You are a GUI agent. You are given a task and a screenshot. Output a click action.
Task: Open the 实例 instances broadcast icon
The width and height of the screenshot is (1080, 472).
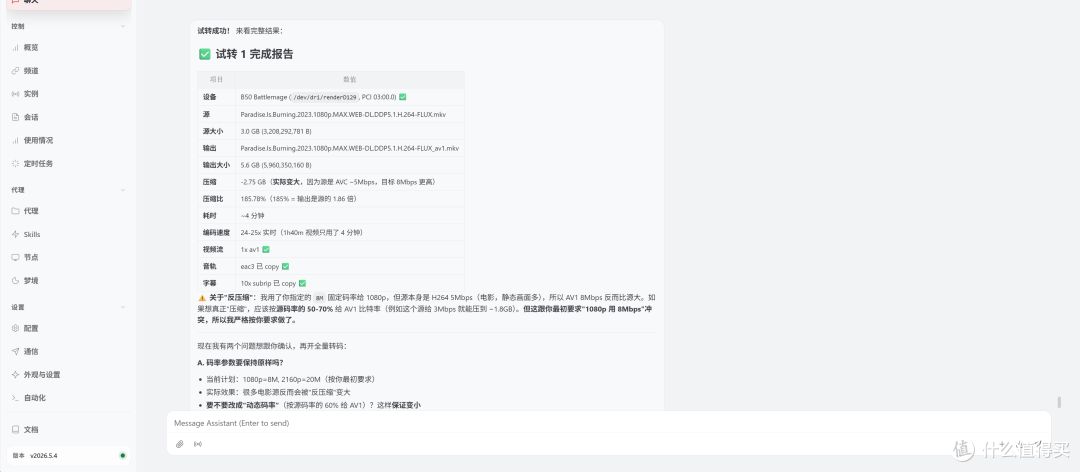(x=15, y=94)
